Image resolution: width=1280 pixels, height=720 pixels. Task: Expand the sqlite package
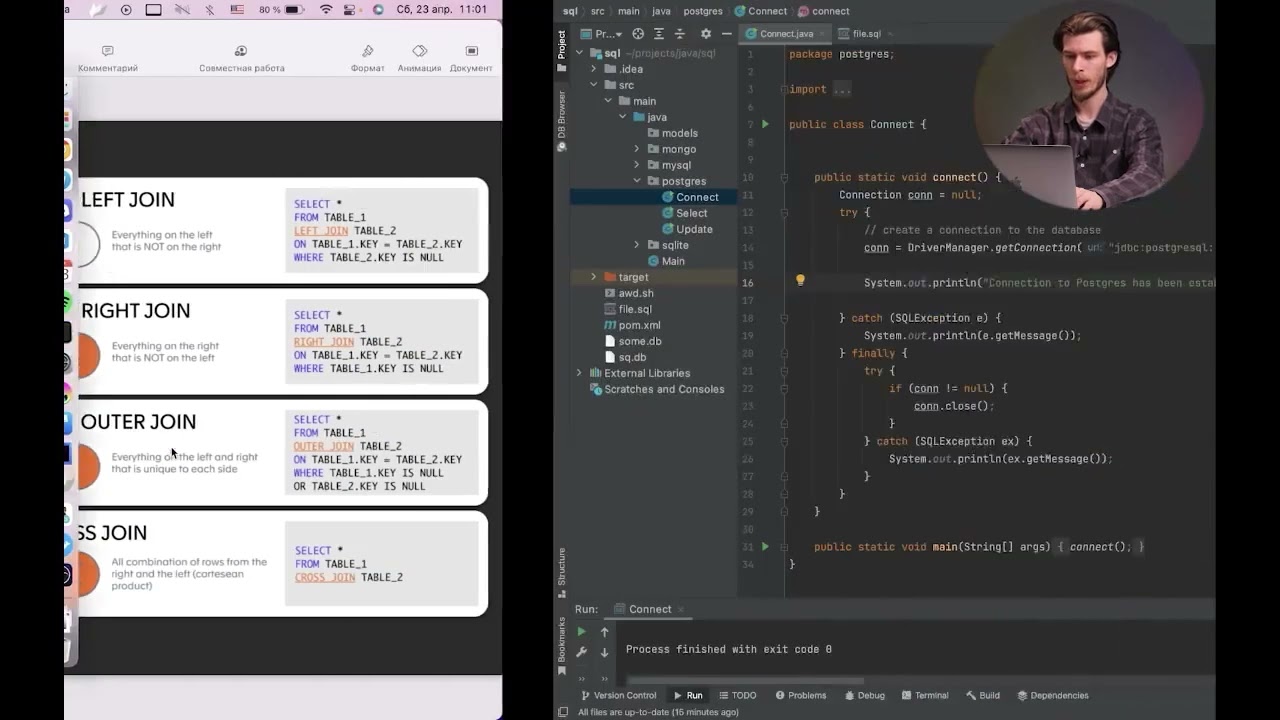[x=637, y=245]
